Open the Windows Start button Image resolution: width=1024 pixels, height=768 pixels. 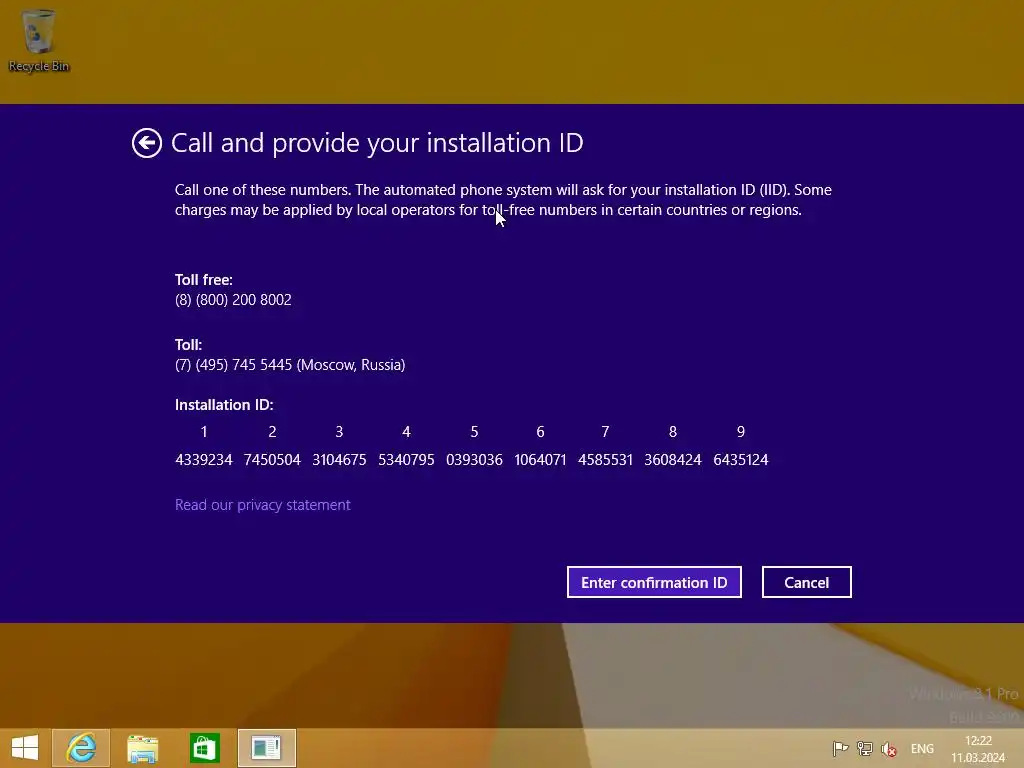pos(25,748)
